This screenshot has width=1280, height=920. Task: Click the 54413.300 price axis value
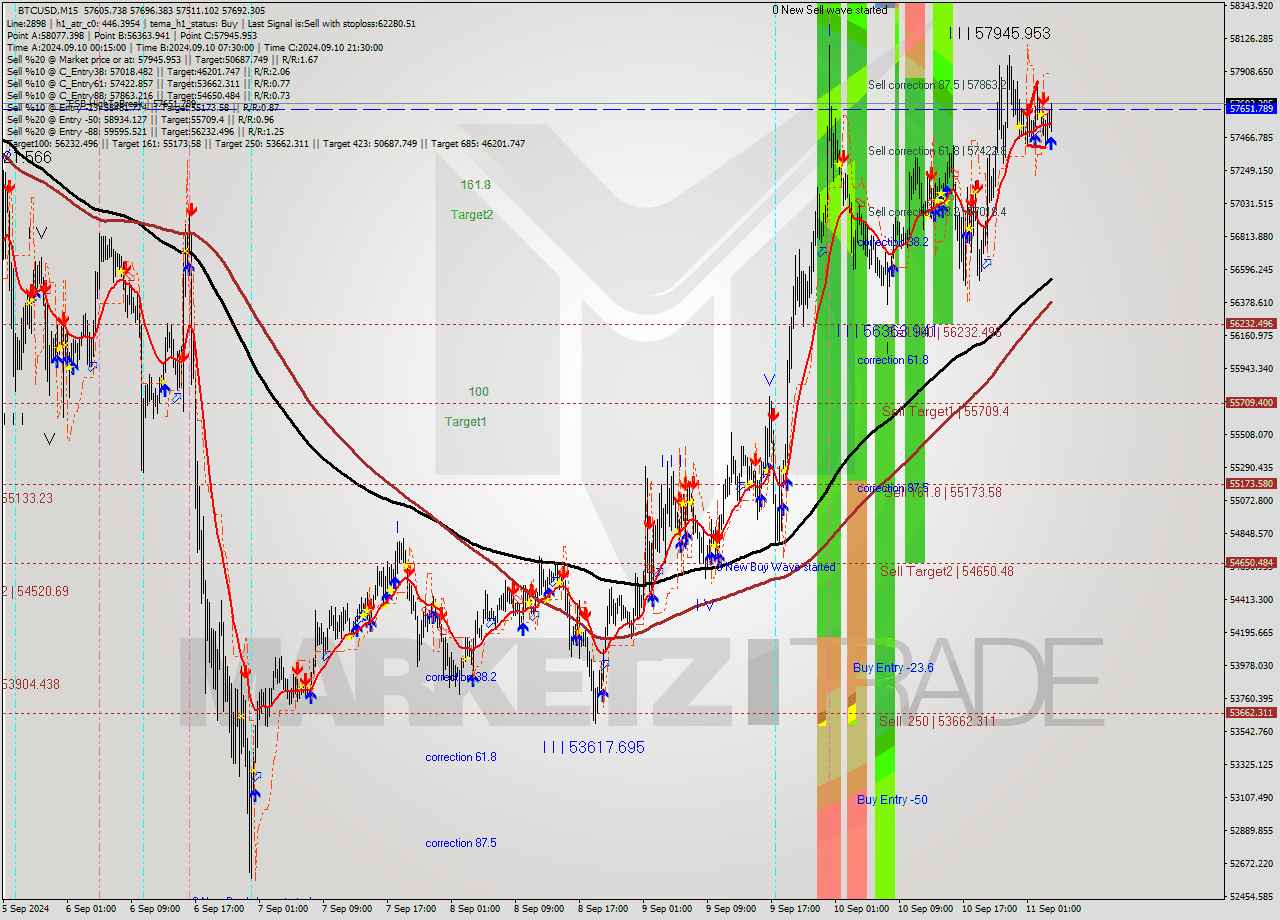(x=1253, y=599)
